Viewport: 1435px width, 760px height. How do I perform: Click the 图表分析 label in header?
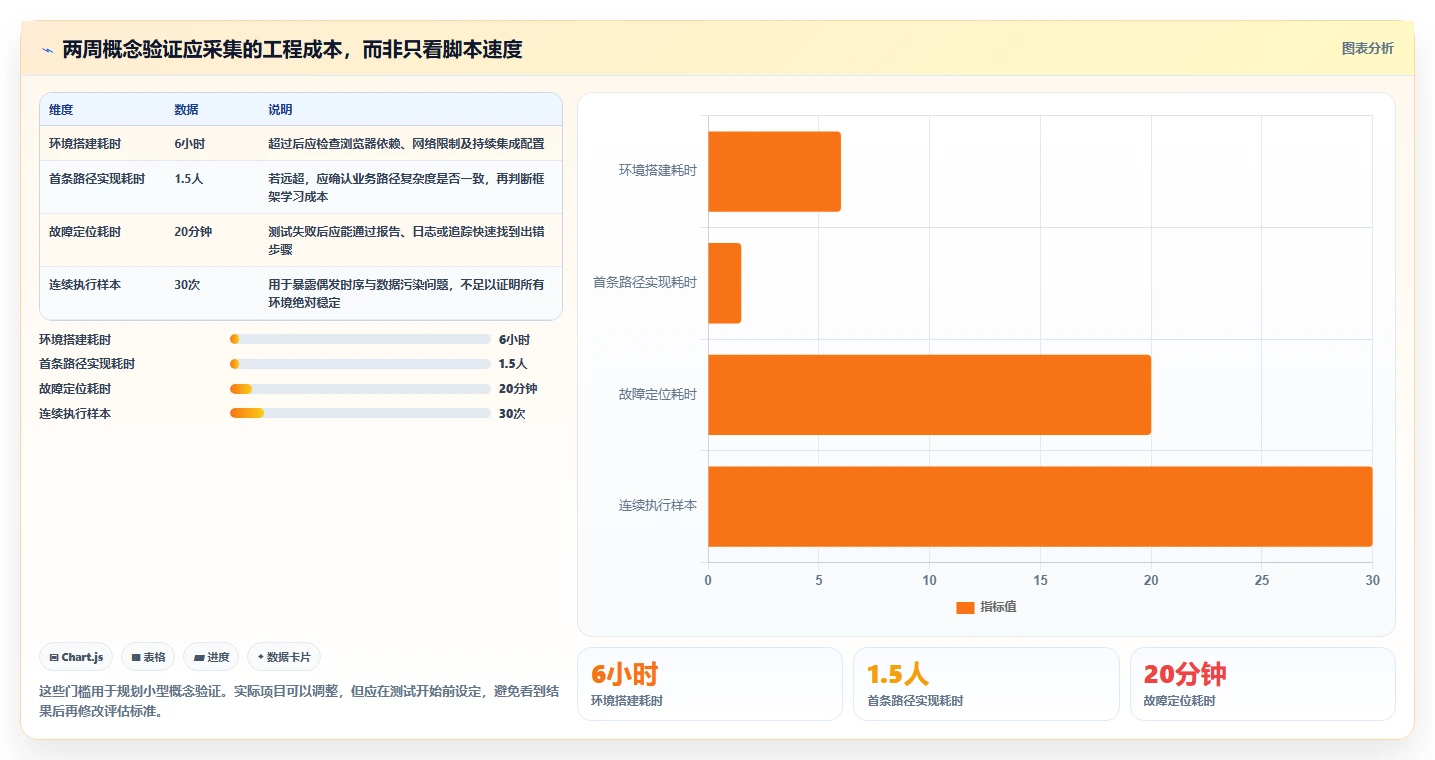(1367, 48)
